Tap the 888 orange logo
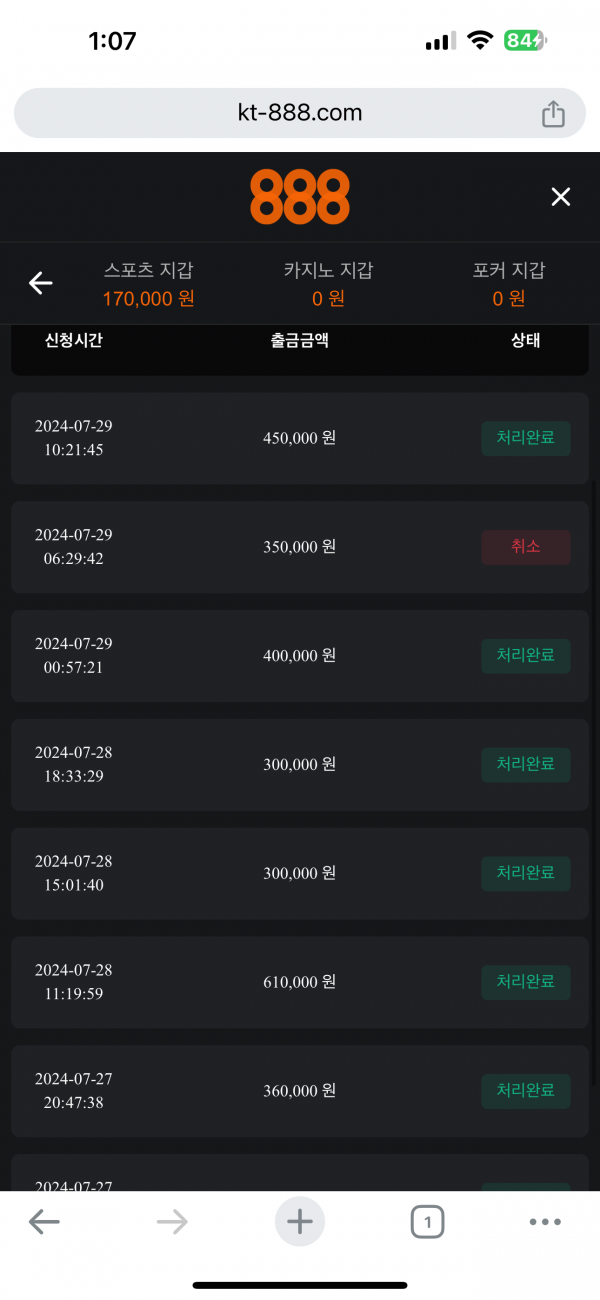The image size is (600, 1300). (299, 197)
